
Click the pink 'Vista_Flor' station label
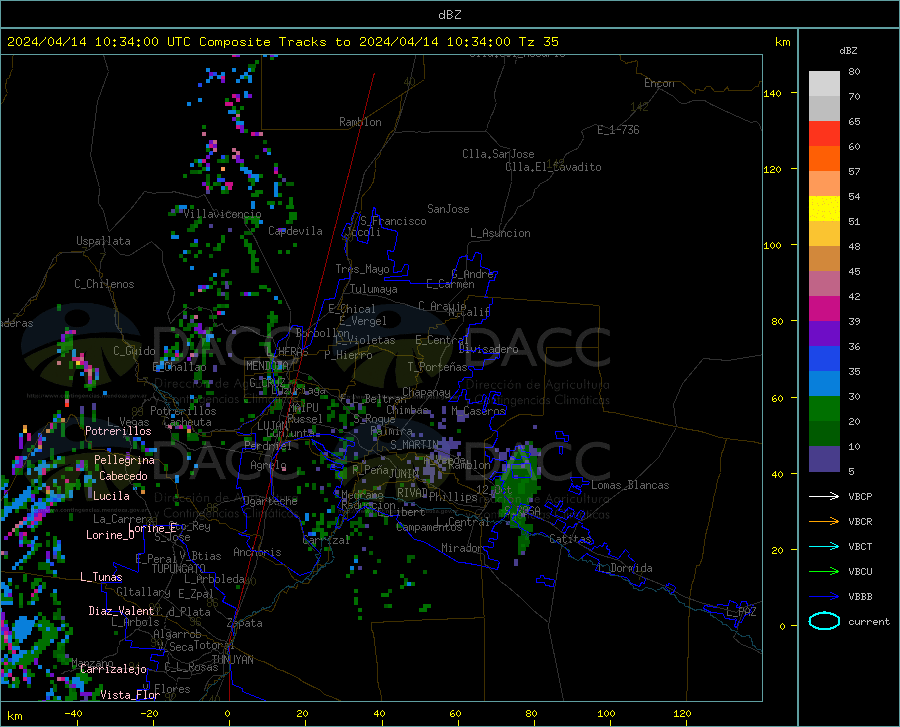coord(130,695)
